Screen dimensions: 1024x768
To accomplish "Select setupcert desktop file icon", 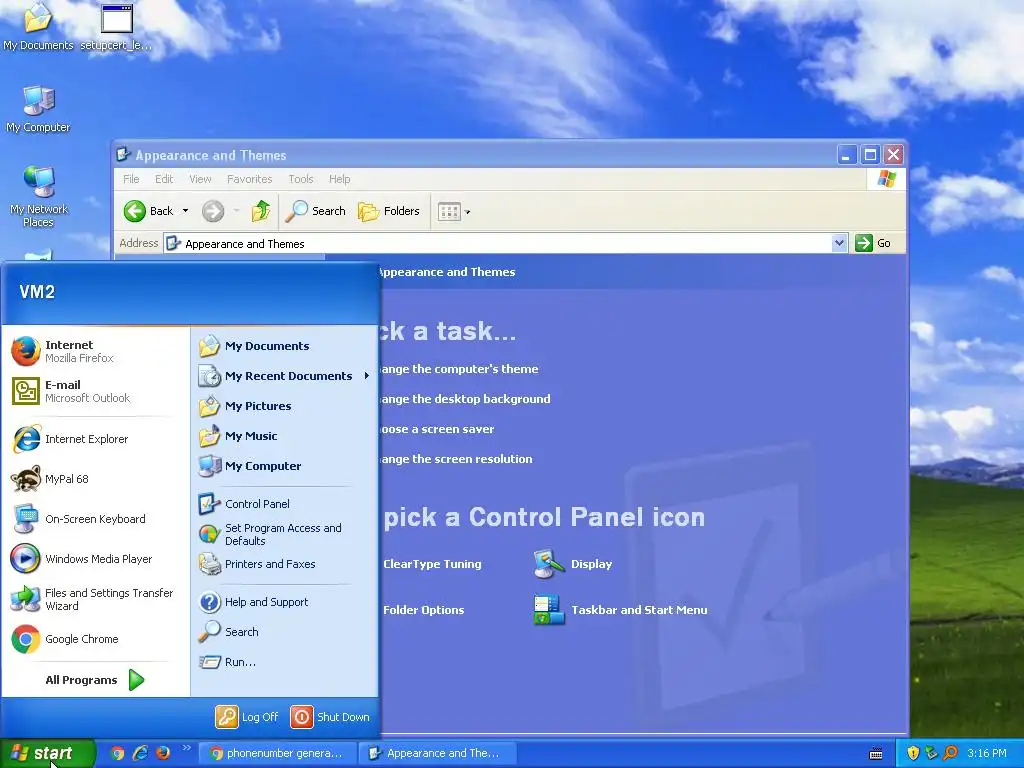I will pos(116,27).
